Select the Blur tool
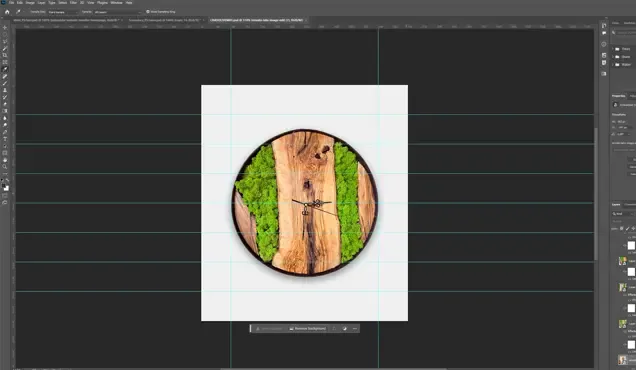 click(x=5, y=118)
